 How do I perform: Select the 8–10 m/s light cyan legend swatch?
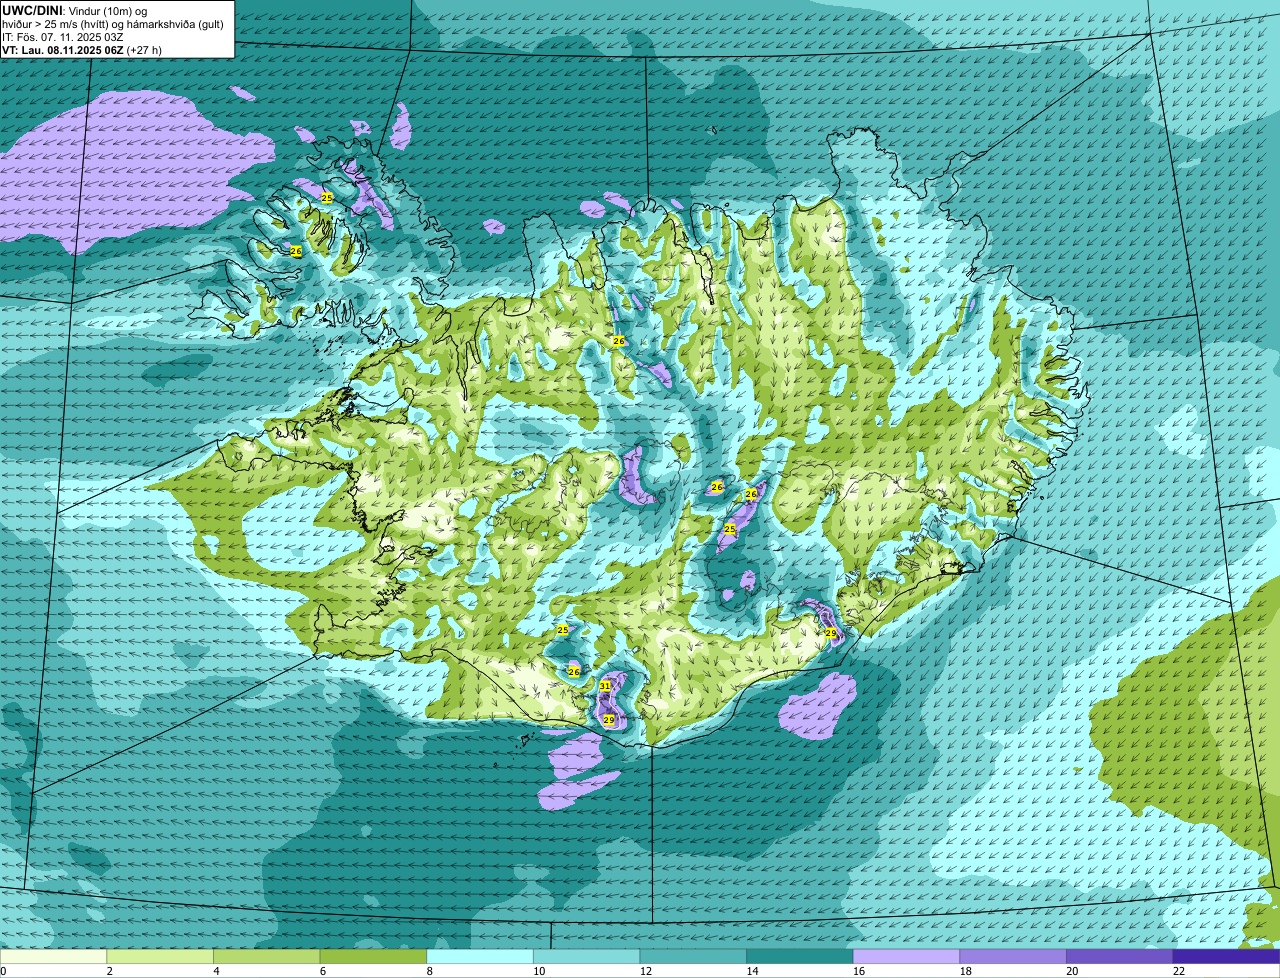point(480,956)
